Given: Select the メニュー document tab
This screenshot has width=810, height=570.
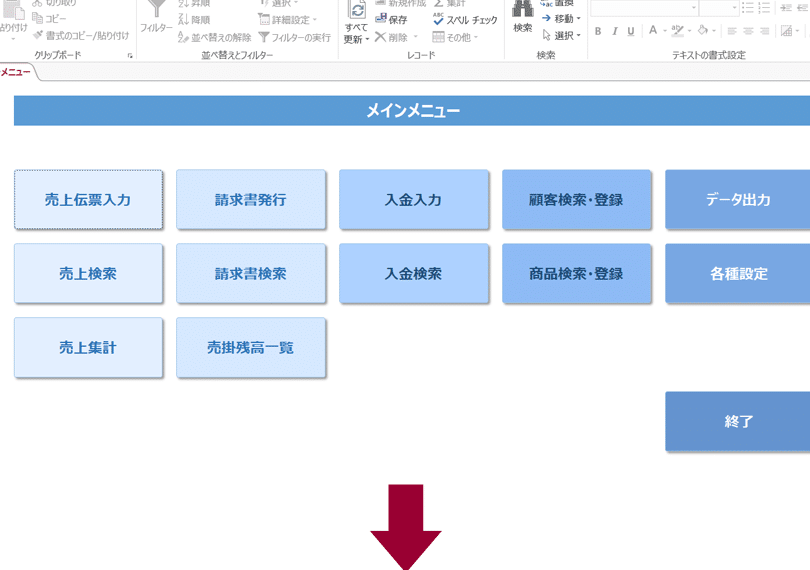Looking at the screenshot, I should [x=16, y=72].
